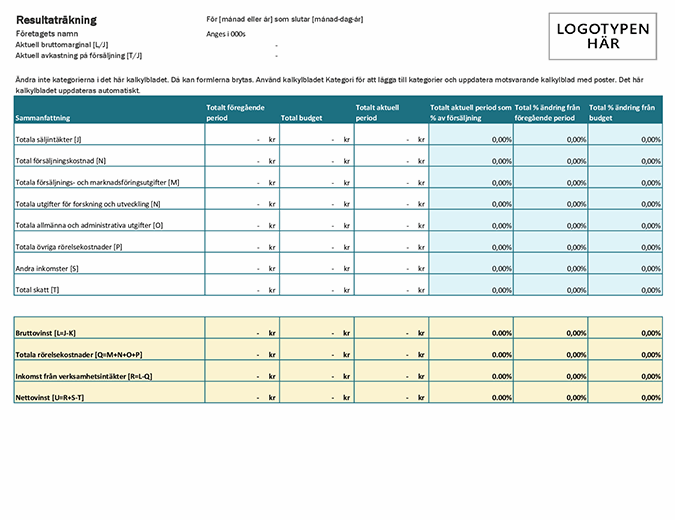Select the Andra inkomster [S] row label
675x520 pixels.
[x=48, y=268]
